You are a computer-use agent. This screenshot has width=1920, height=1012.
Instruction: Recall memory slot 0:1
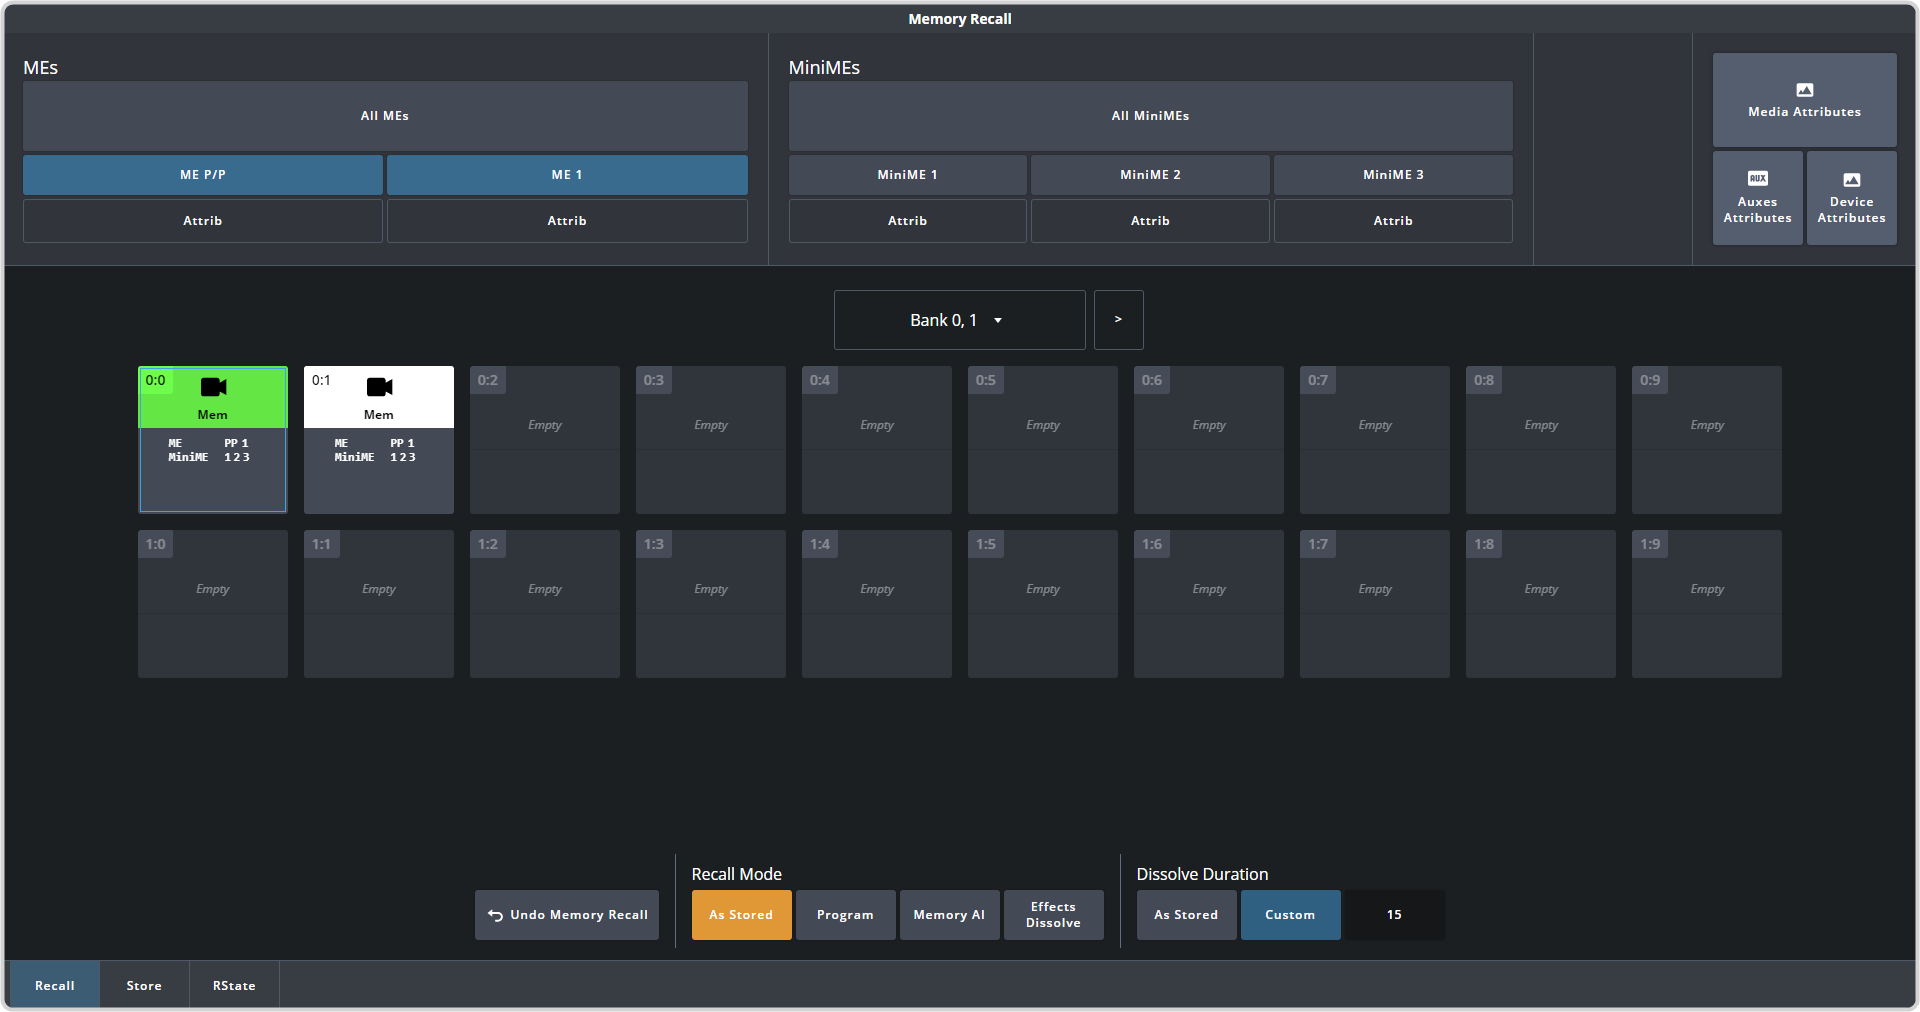coord(379,440)
